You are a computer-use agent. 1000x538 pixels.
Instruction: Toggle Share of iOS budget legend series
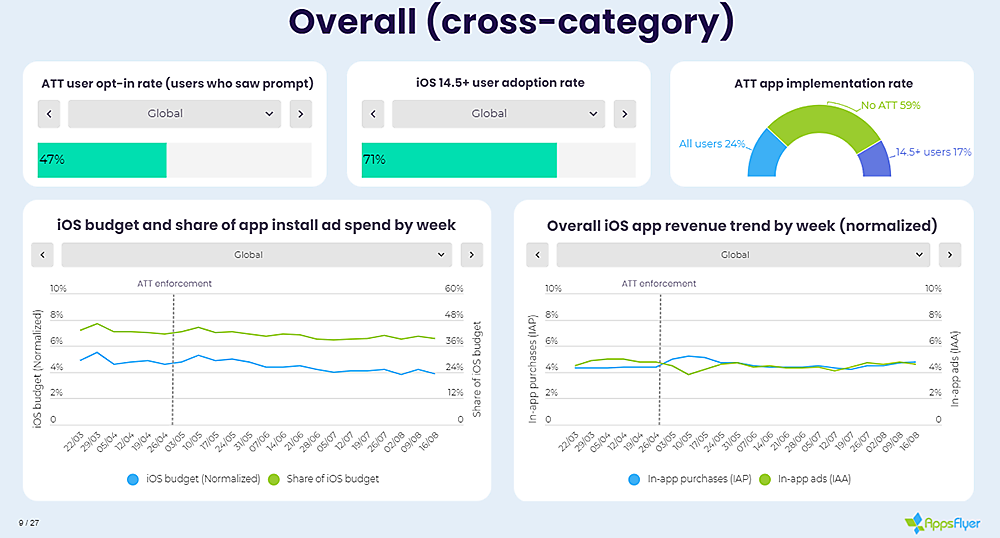[322, 479]
